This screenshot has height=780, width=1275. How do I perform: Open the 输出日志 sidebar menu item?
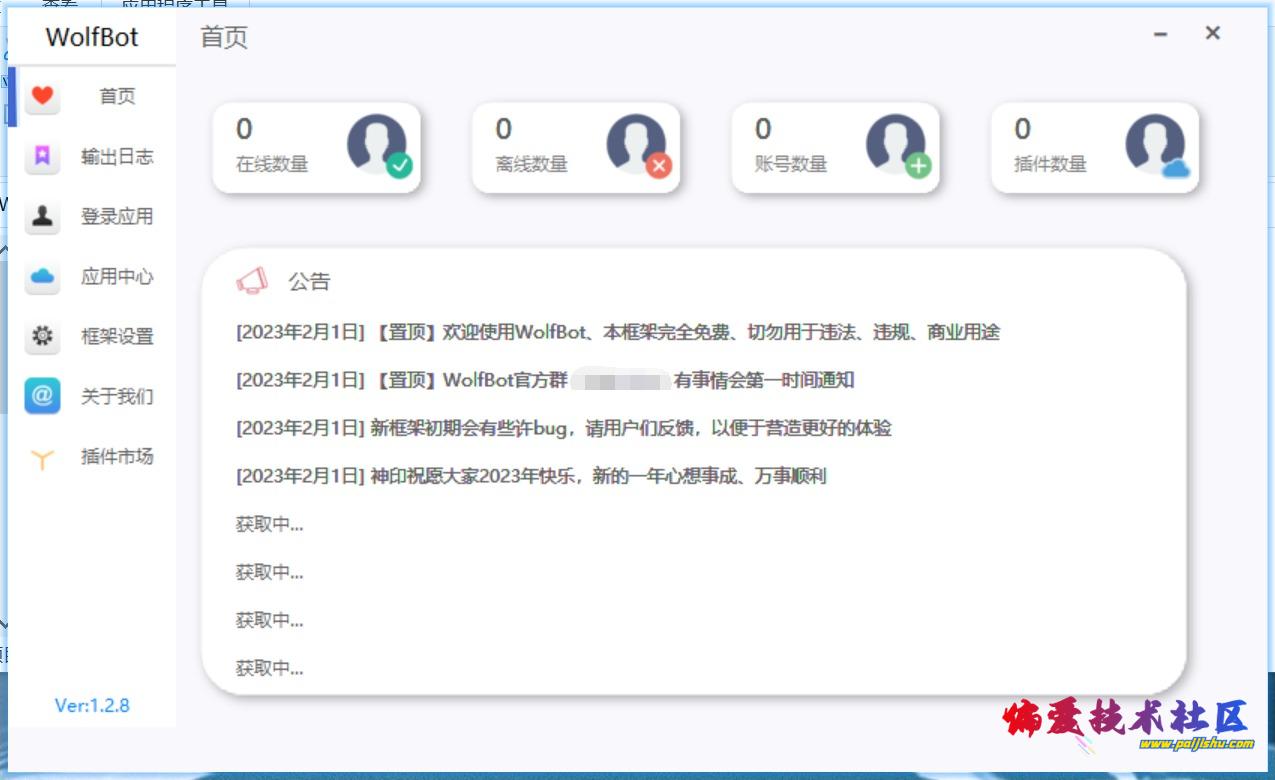[92, 156]
